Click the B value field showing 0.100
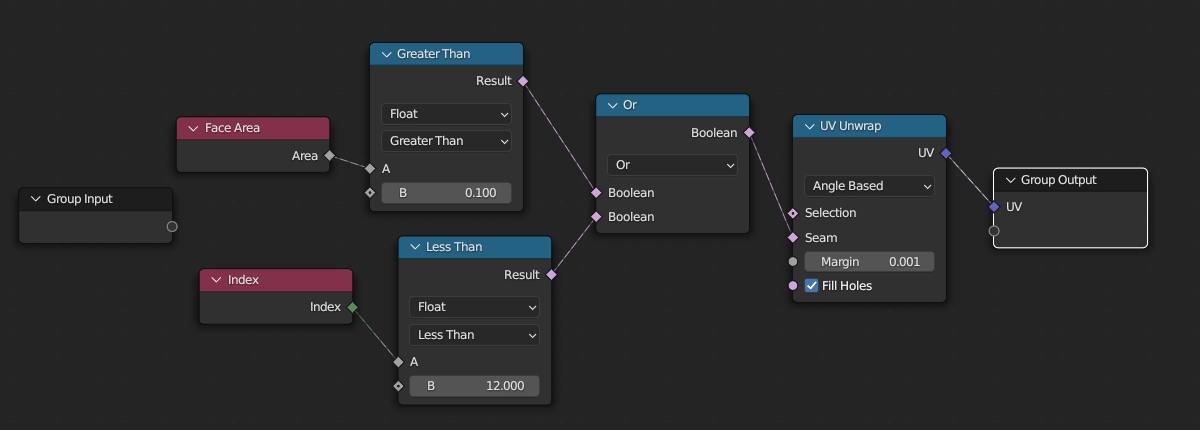Viewport: 1200px width, 430px height. tap(446, 193)
